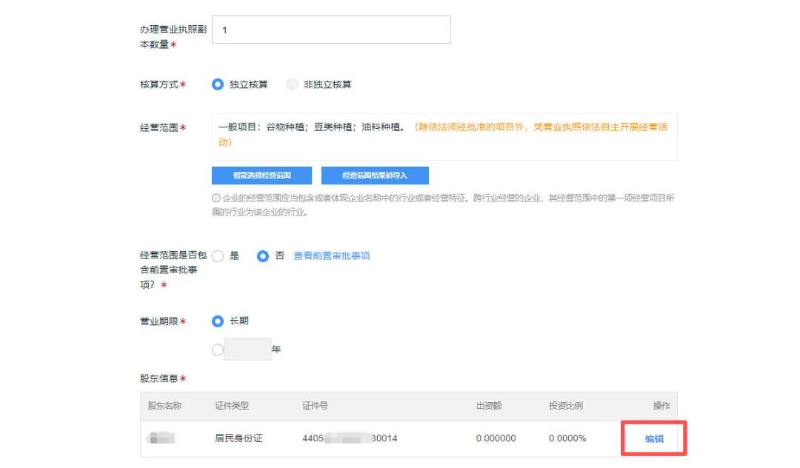Viewport: 800px width, 468px height.
Task: Click the 智能选择经营范围 button
Action: click(x=261, y=175)
